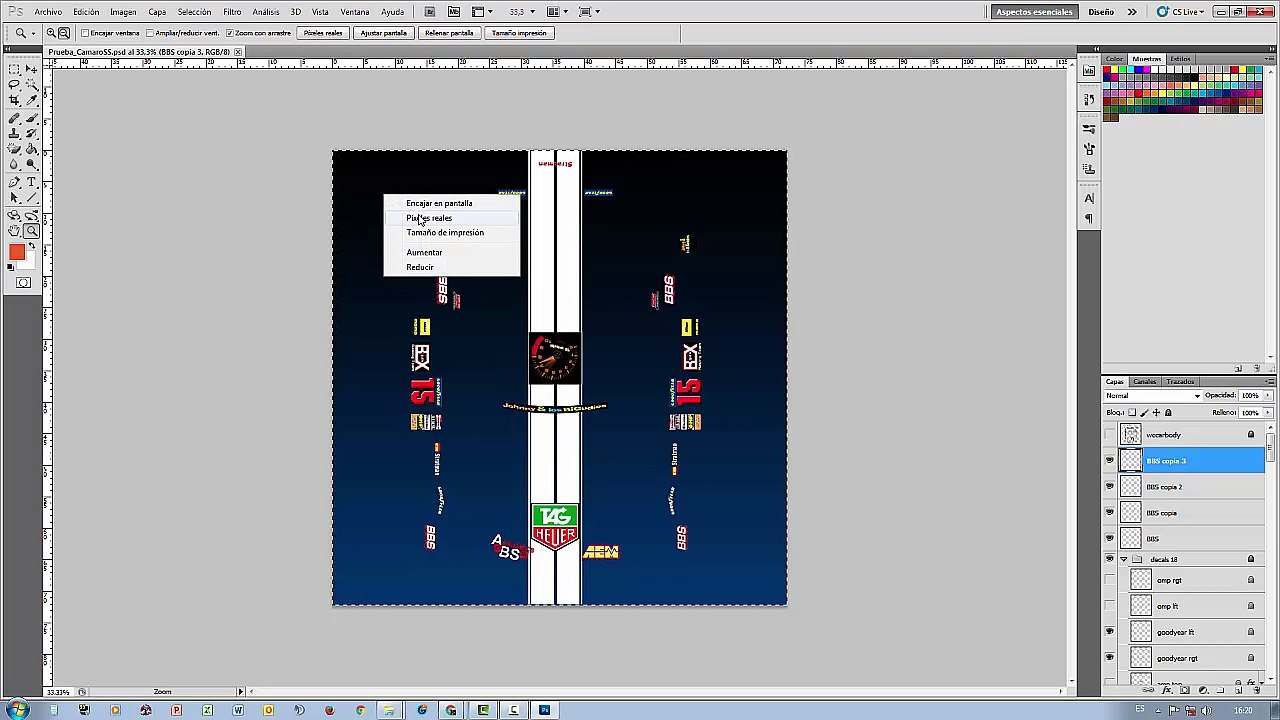Enable the 'Encajar ventana' checkbox
This screenshot has height=720, width=1280.
coord(86,33)
